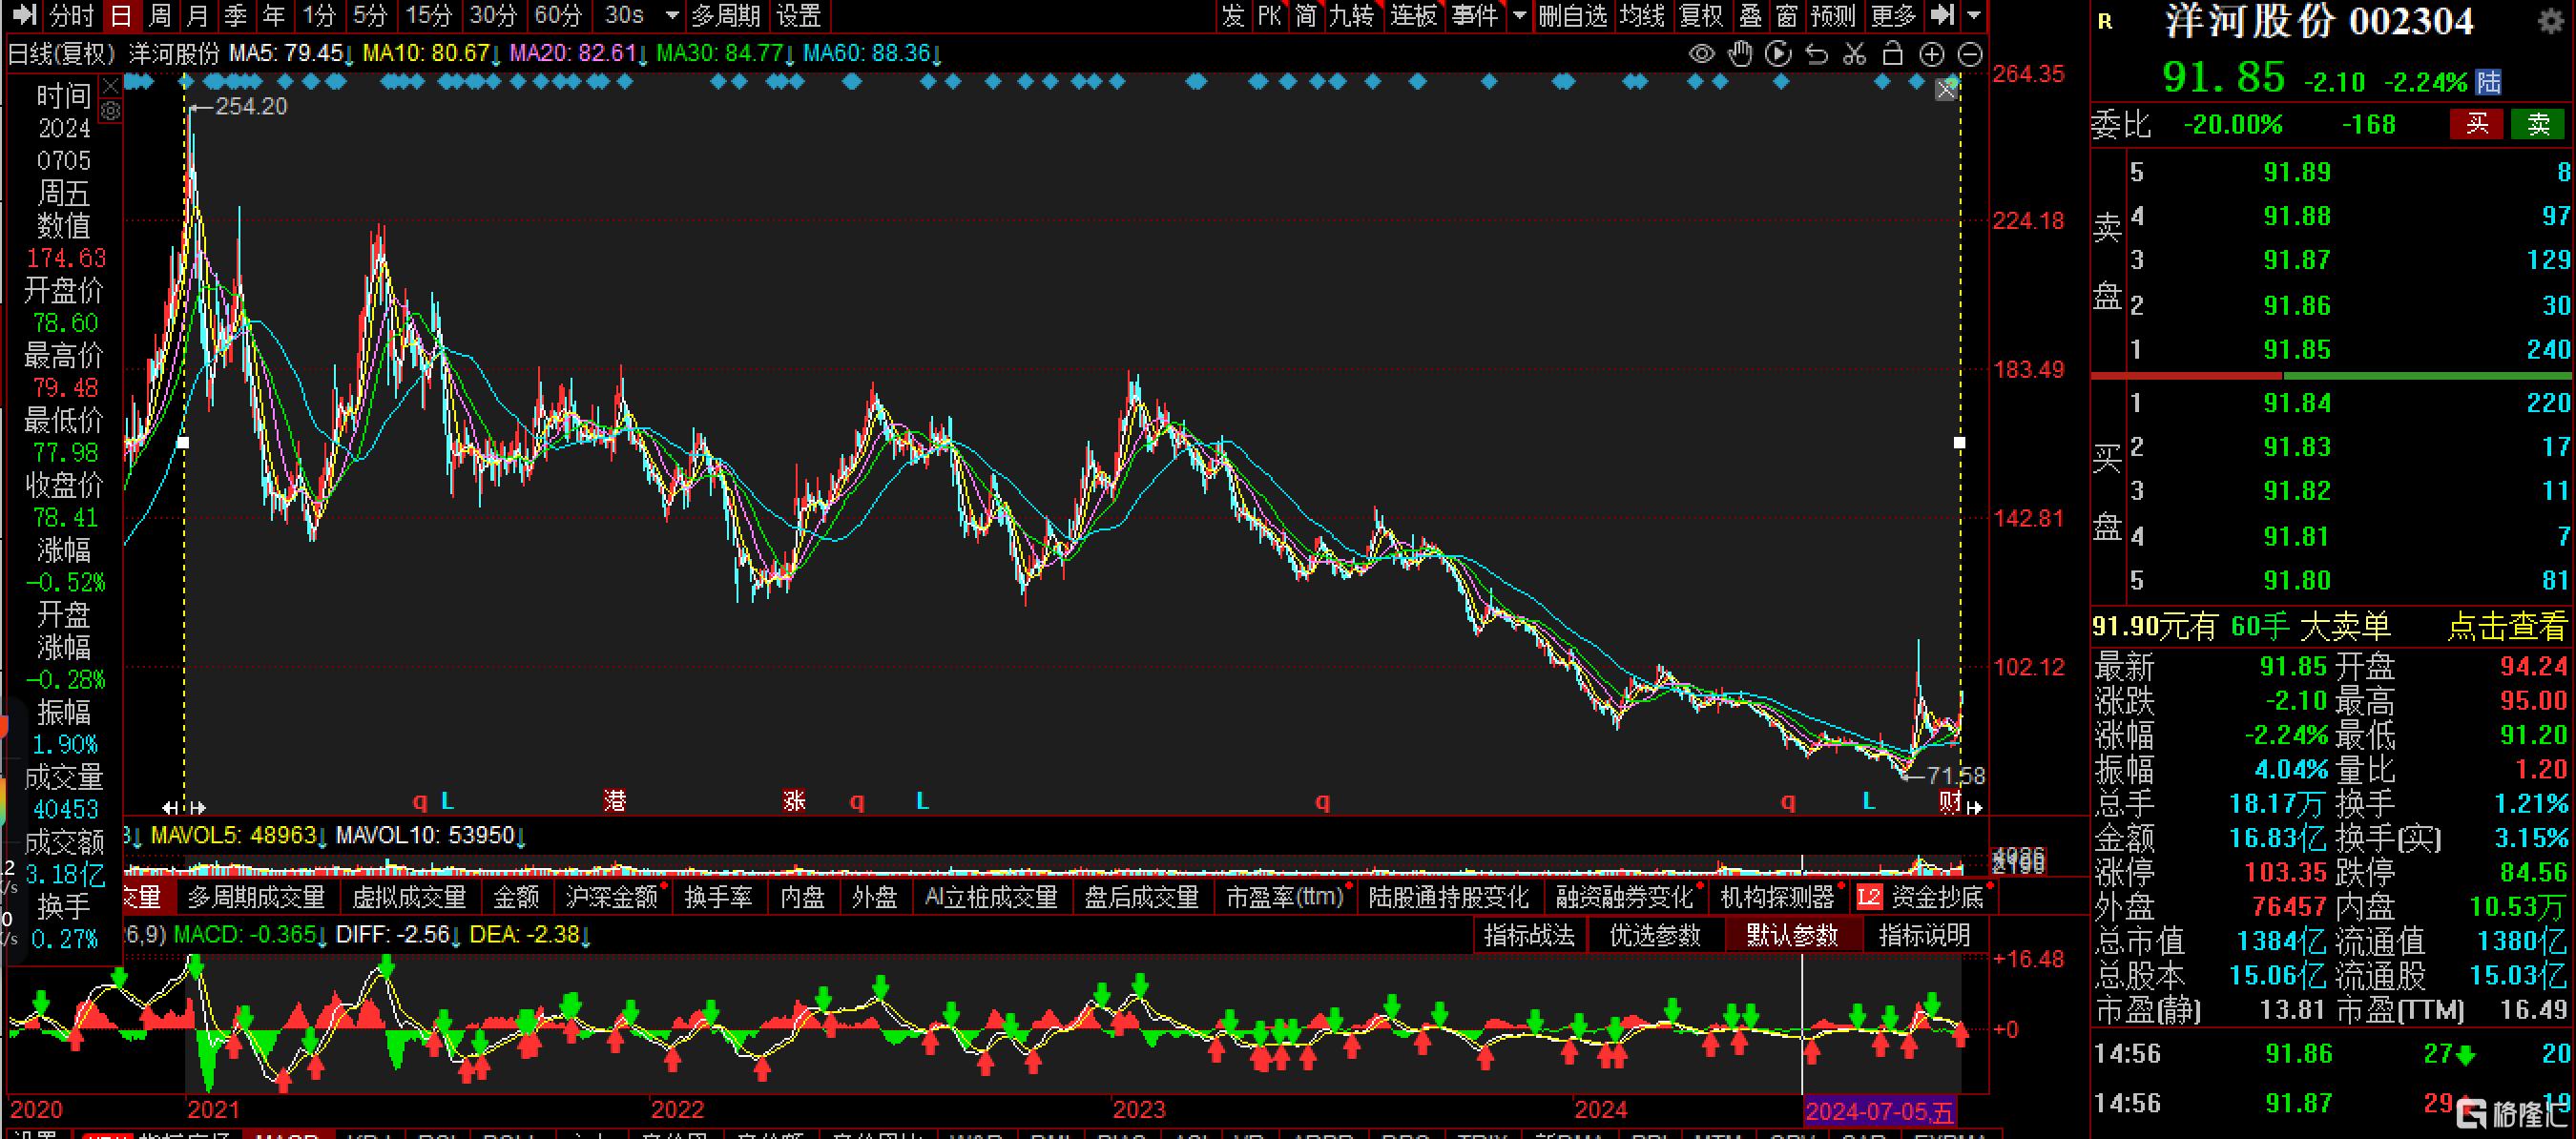Undo with the curved arrow icon
Image resolution: width=2576 pixels, height=1139 pixels.
(x=1817, y=54)
